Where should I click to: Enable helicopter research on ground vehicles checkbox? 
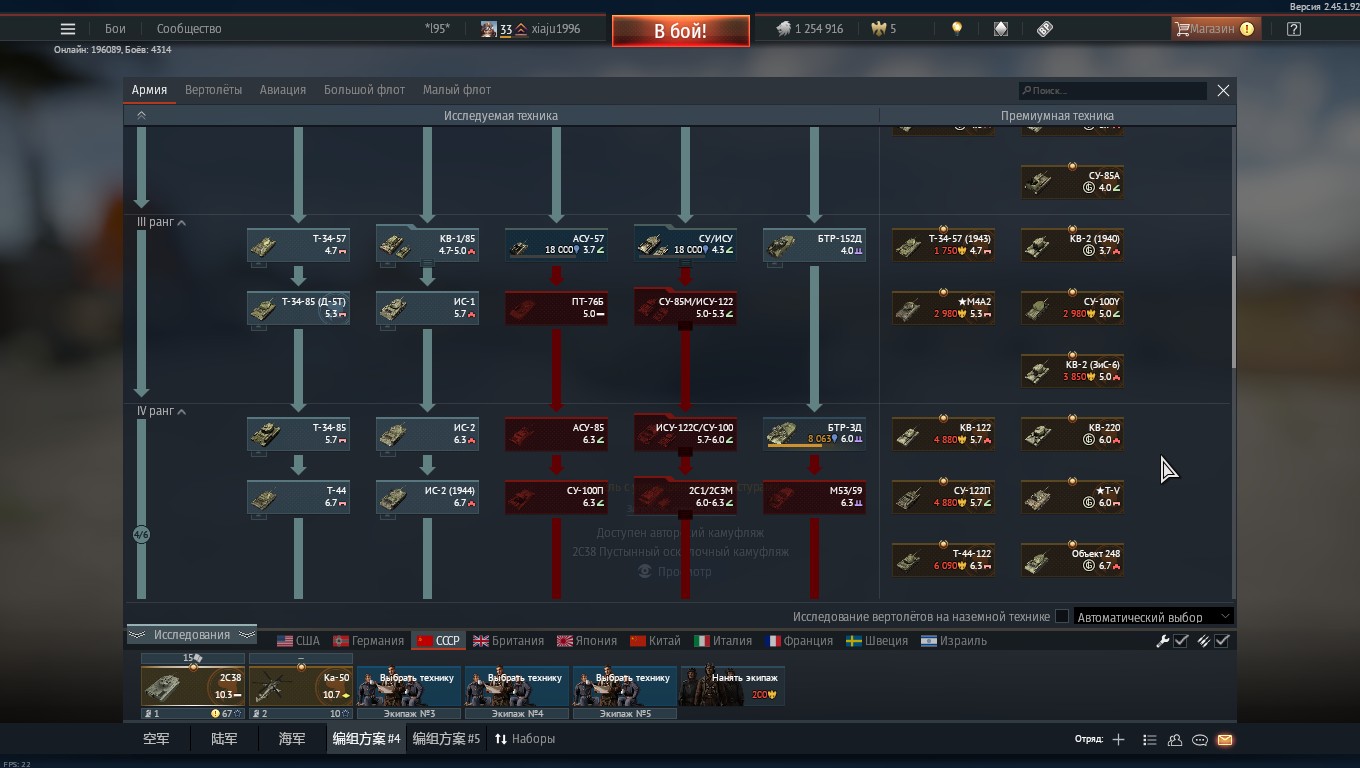tap(1062, 617)
